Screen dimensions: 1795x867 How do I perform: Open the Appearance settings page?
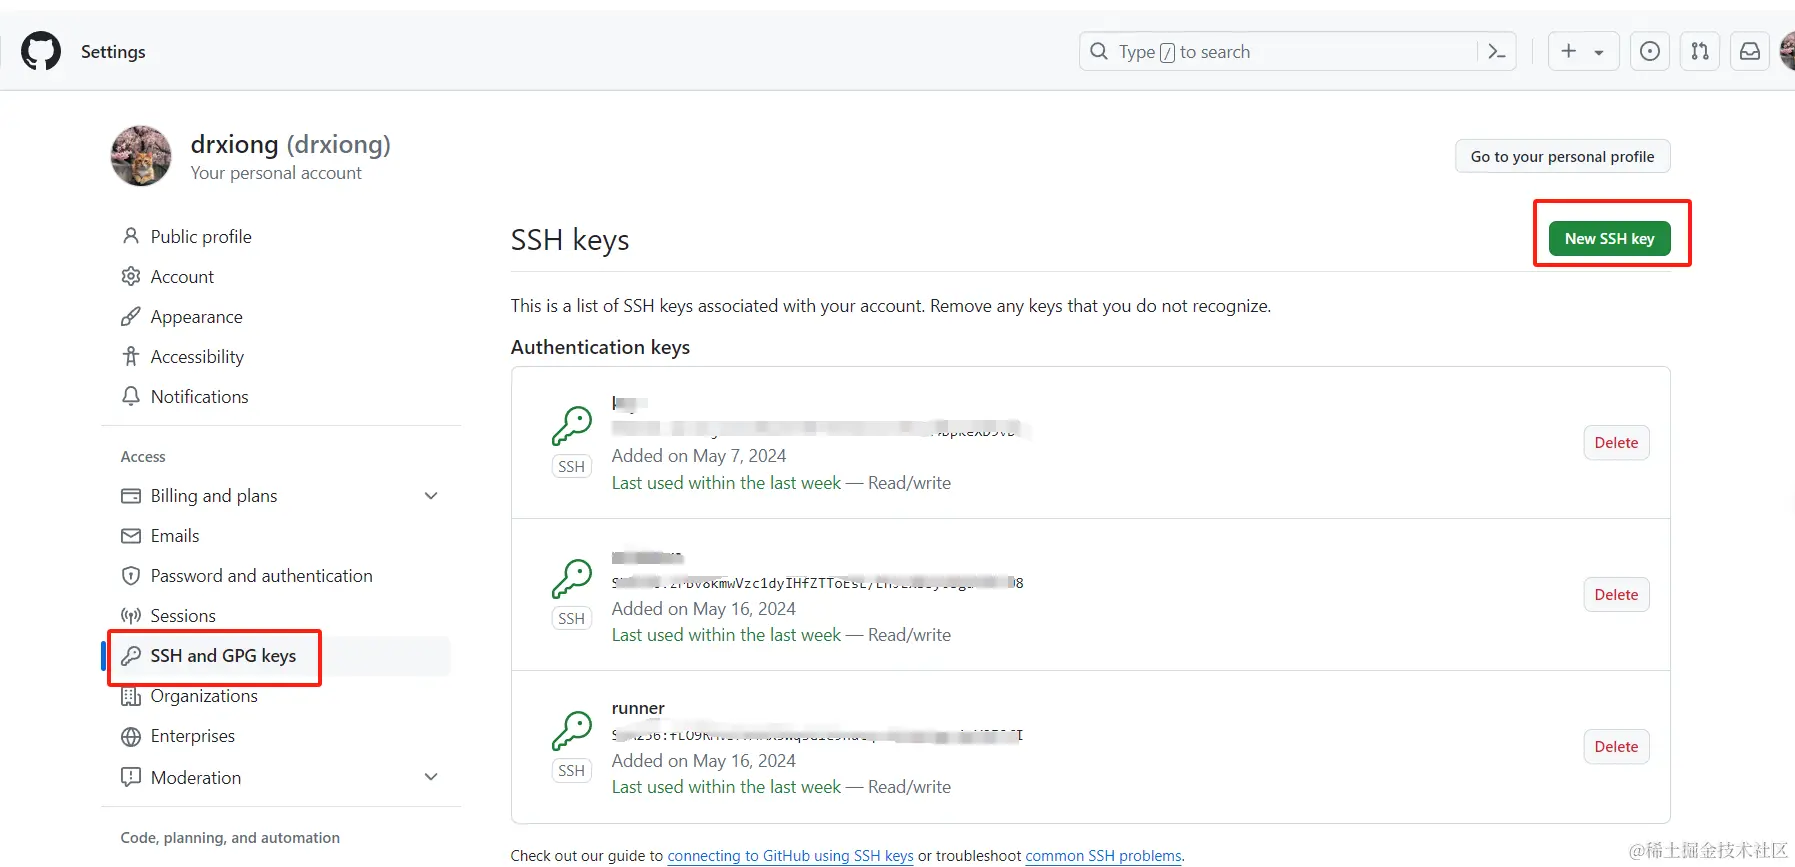coord(196,317)
